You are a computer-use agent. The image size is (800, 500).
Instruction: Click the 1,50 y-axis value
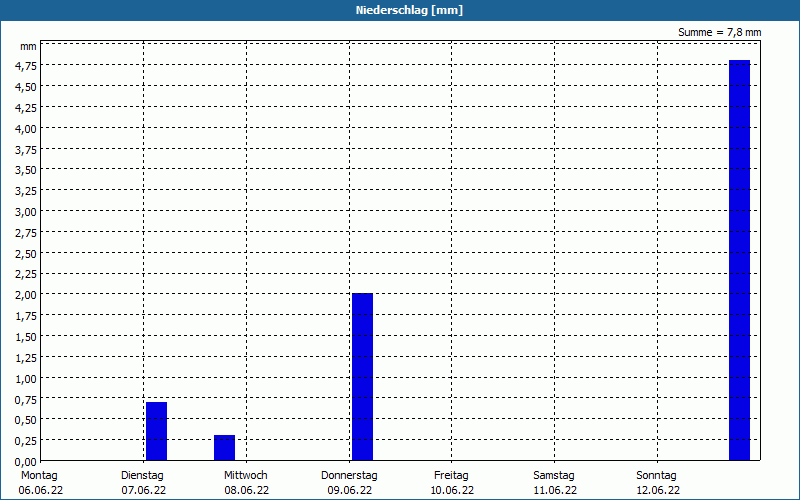[26, 337]
